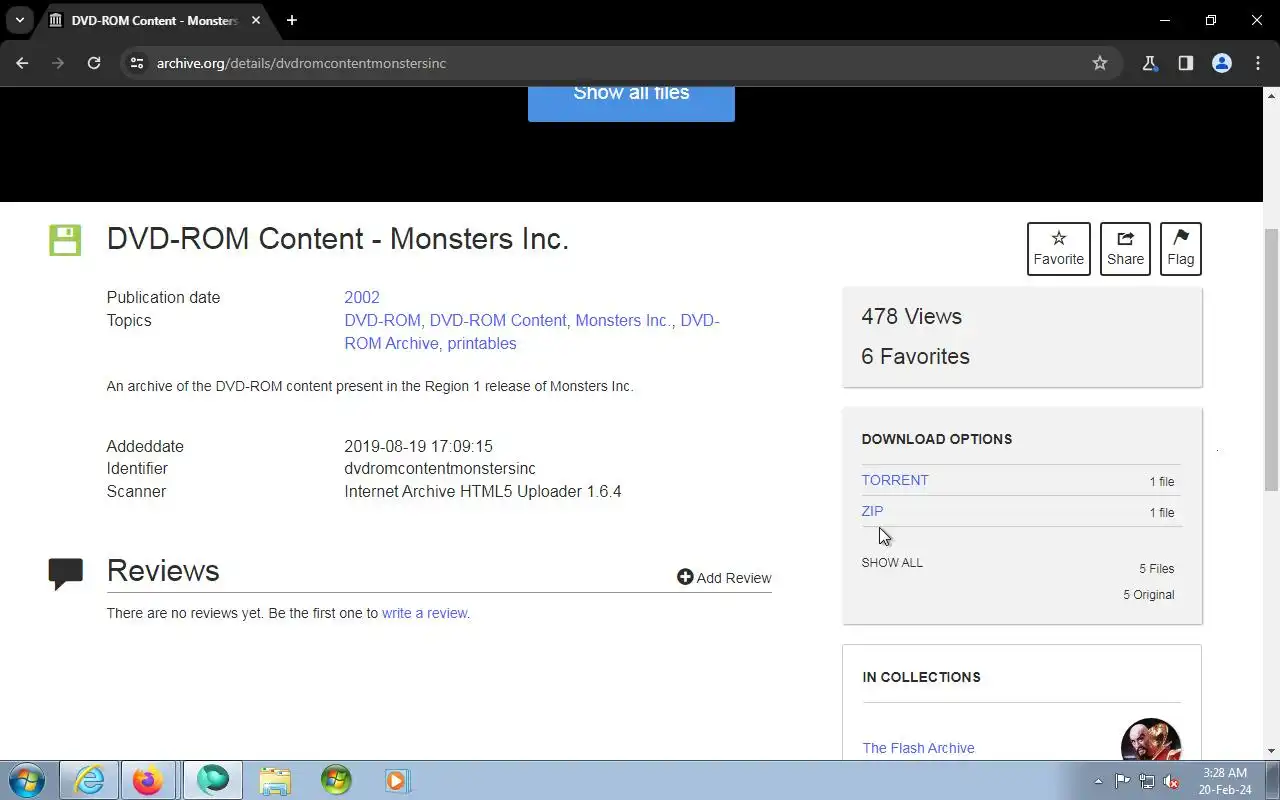Open the media player taskbar icon

tap(397, 780)
